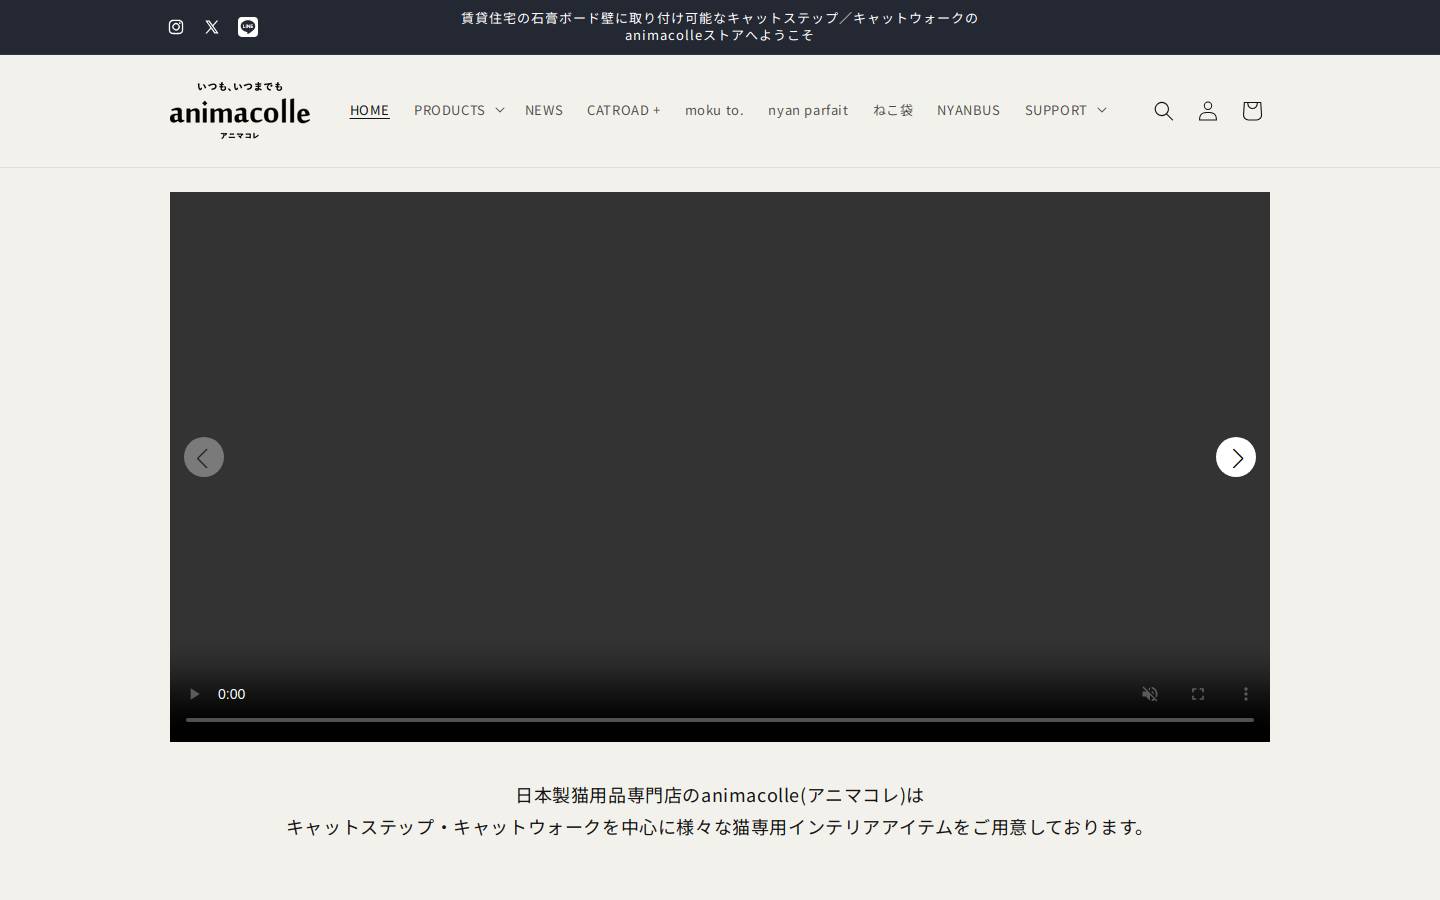
Task: Open the ねこ袋 menu link
Action: (x=893, y=110)
